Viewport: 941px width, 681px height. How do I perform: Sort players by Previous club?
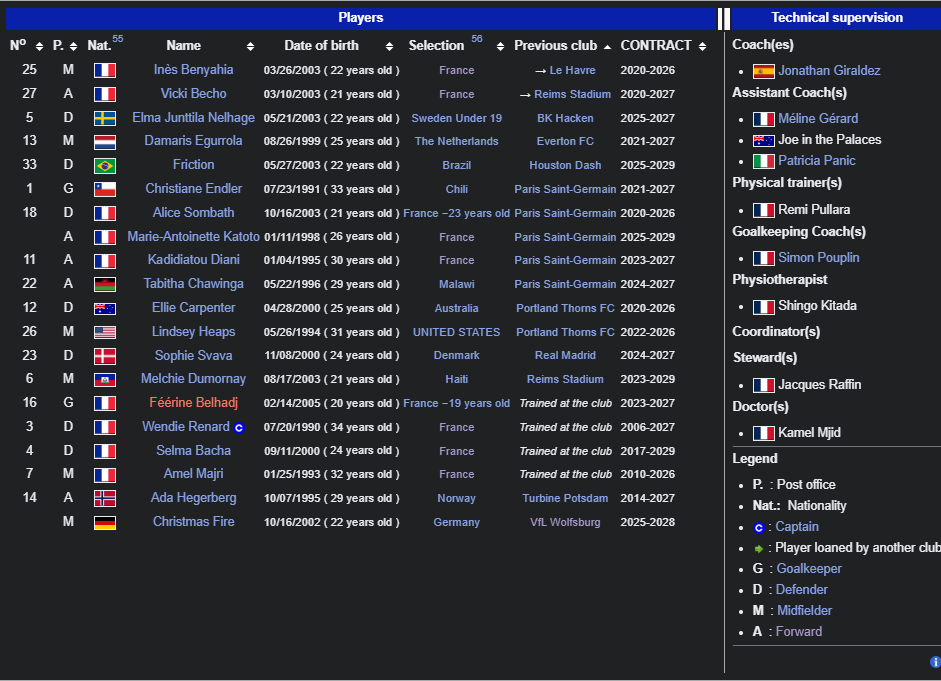tap(607, 46)
